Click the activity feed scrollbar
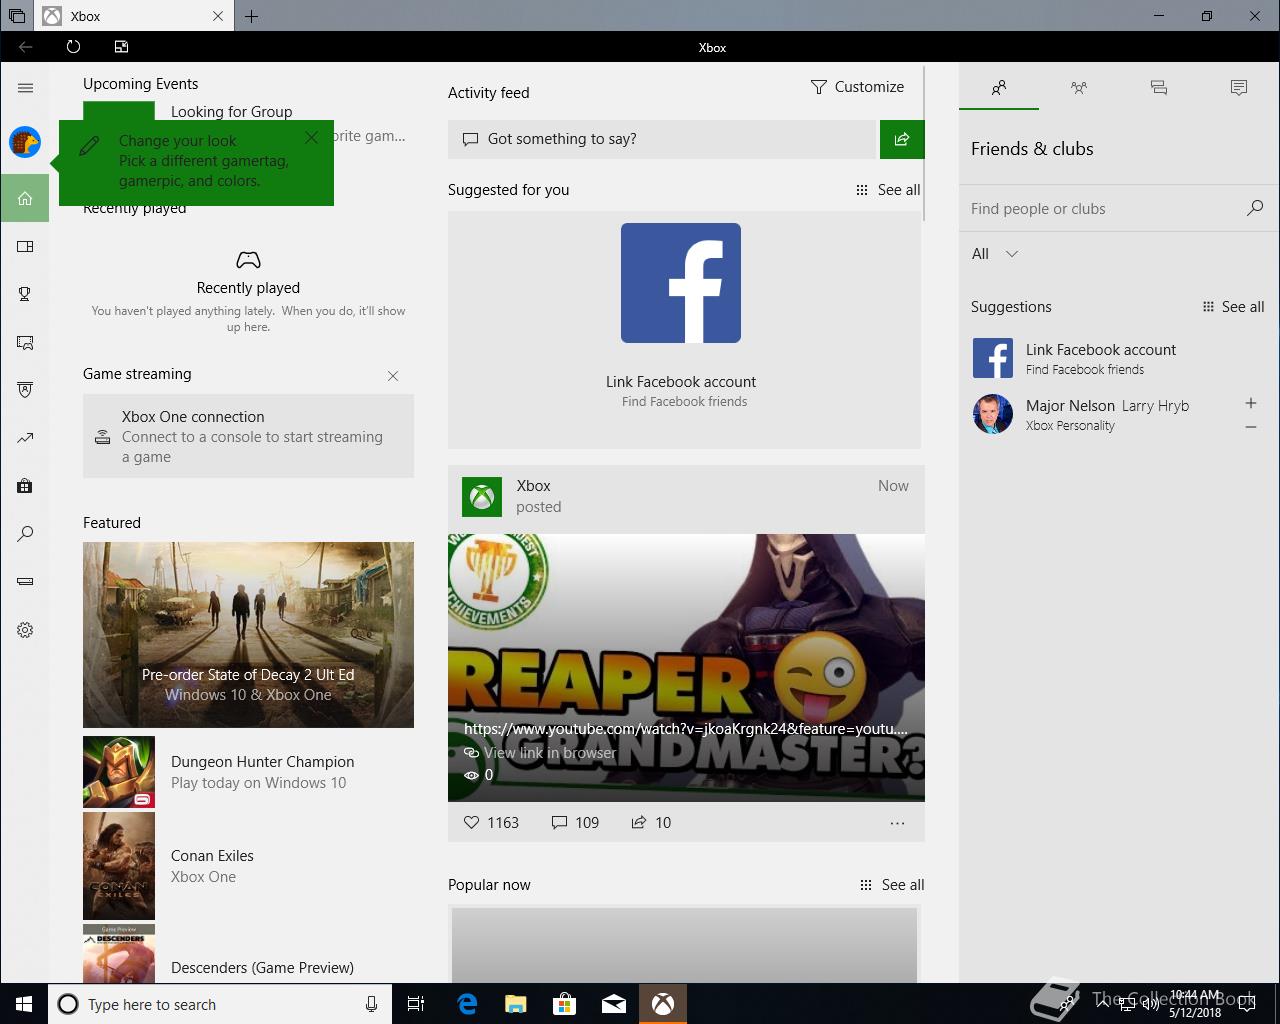Viewport: 1280px width, 1024px height. click(x=926, y=143)
